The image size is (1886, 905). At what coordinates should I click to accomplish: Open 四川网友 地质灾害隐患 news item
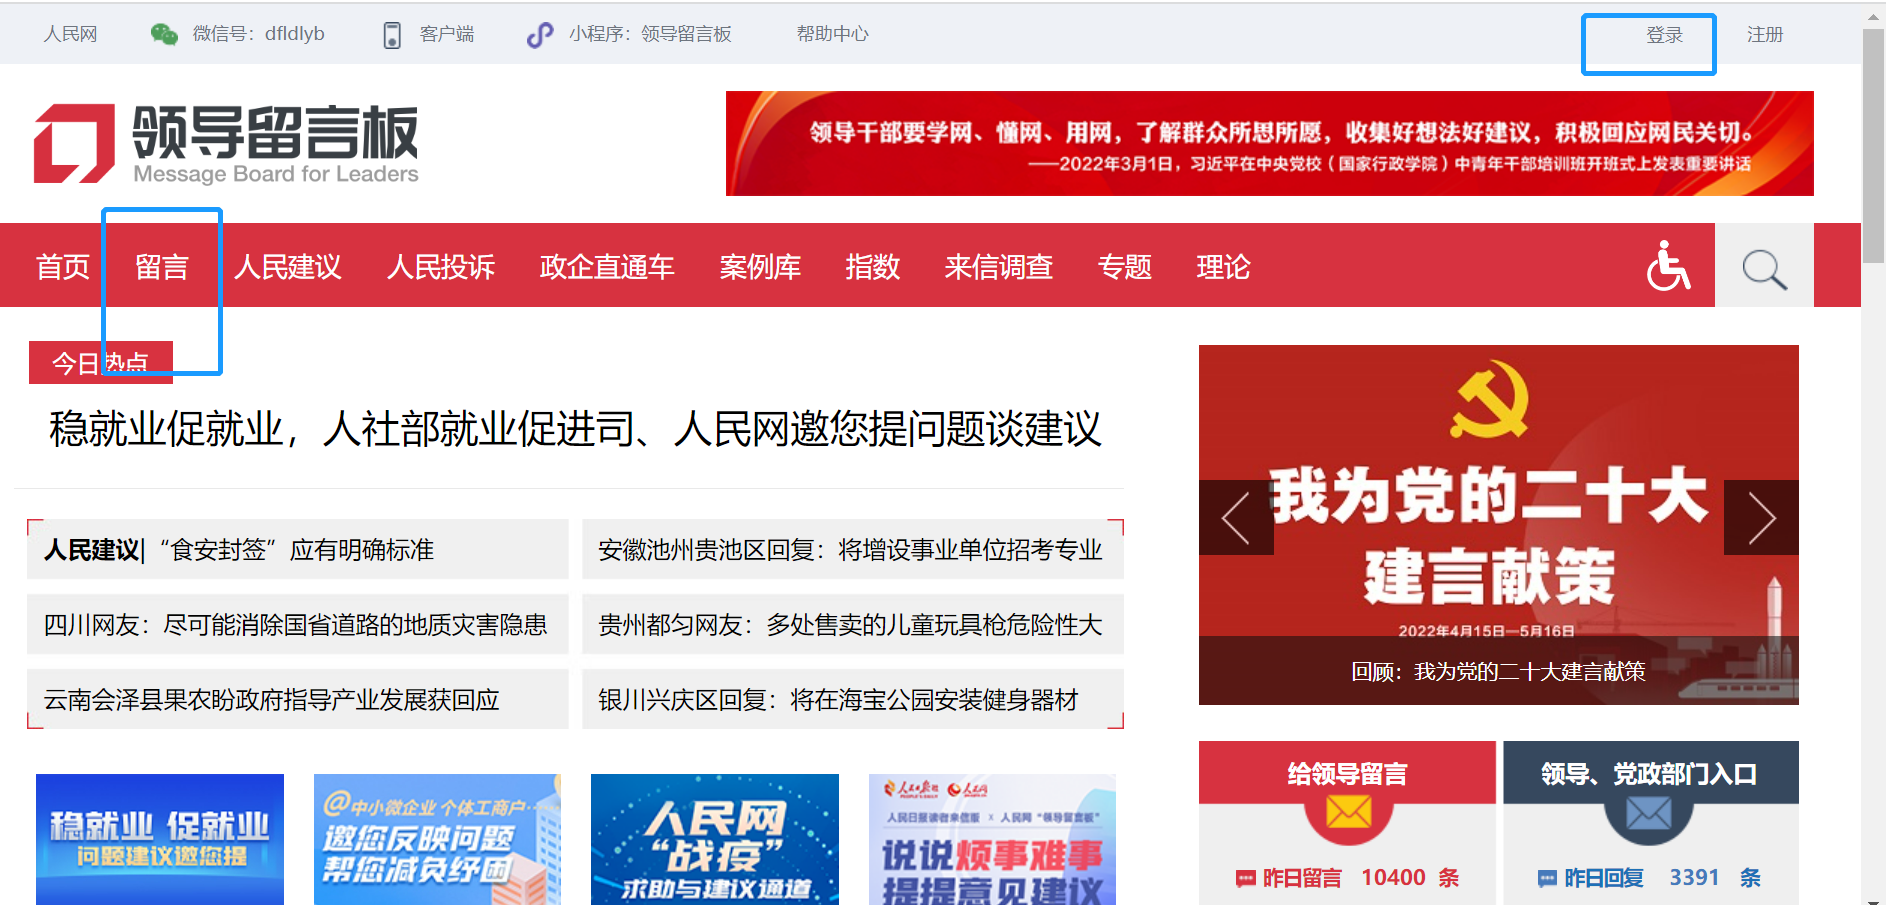(x=297, y=625)
